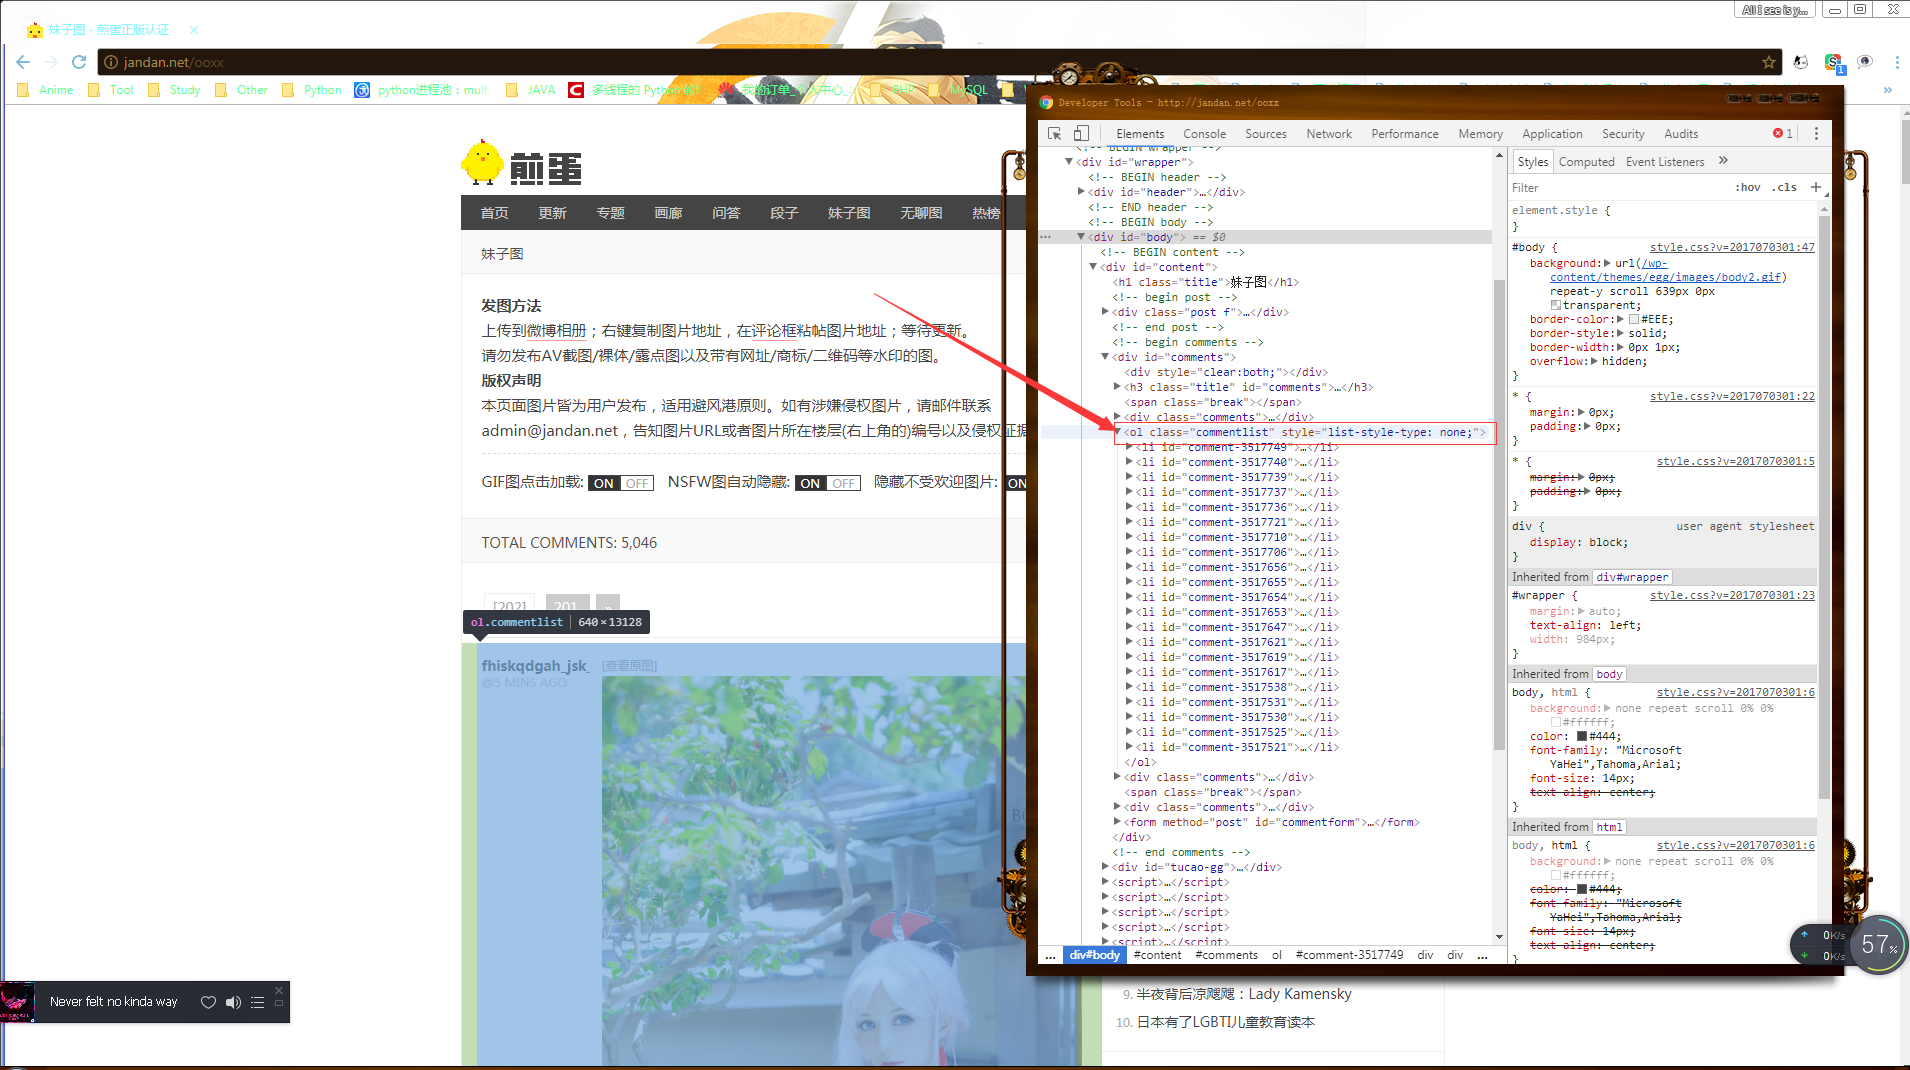The image size is (1910, 1070).
Task: Open the Anime bookmark folder
Action: [x=46, y=90]
